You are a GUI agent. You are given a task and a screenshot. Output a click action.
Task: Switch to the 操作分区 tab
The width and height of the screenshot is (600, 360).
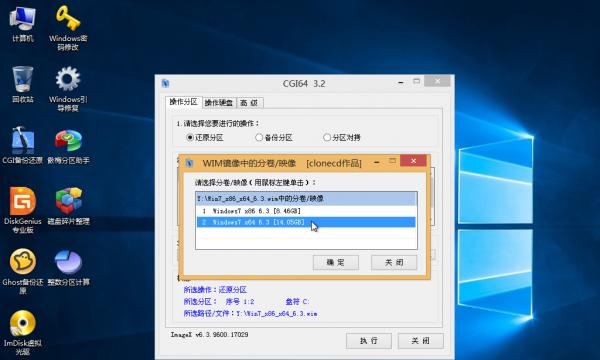(183, 102)
